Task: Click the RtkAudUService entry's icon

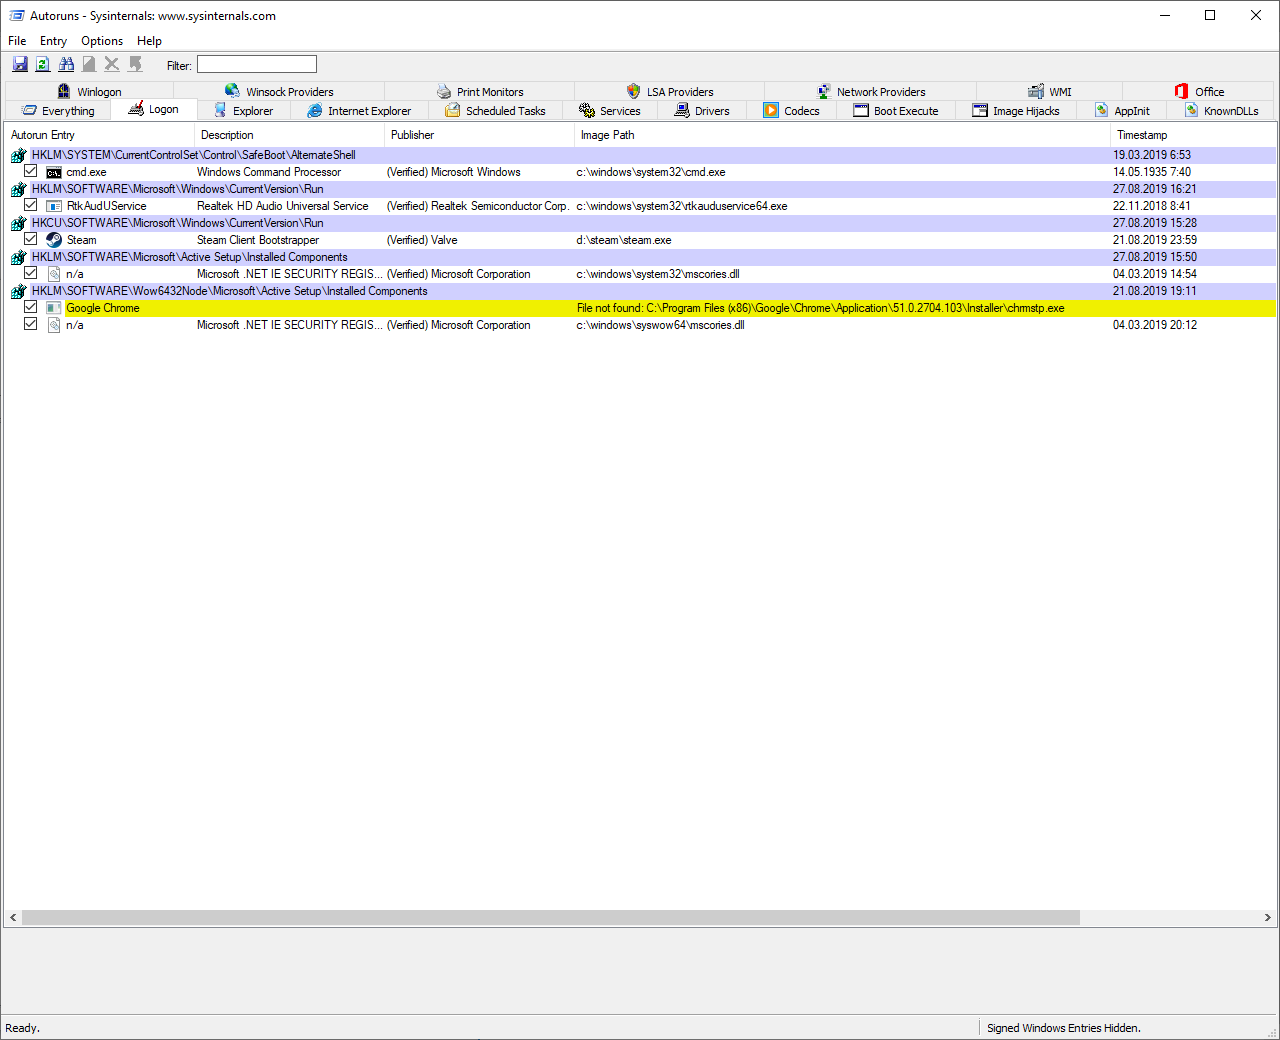Action: [54, 206]
